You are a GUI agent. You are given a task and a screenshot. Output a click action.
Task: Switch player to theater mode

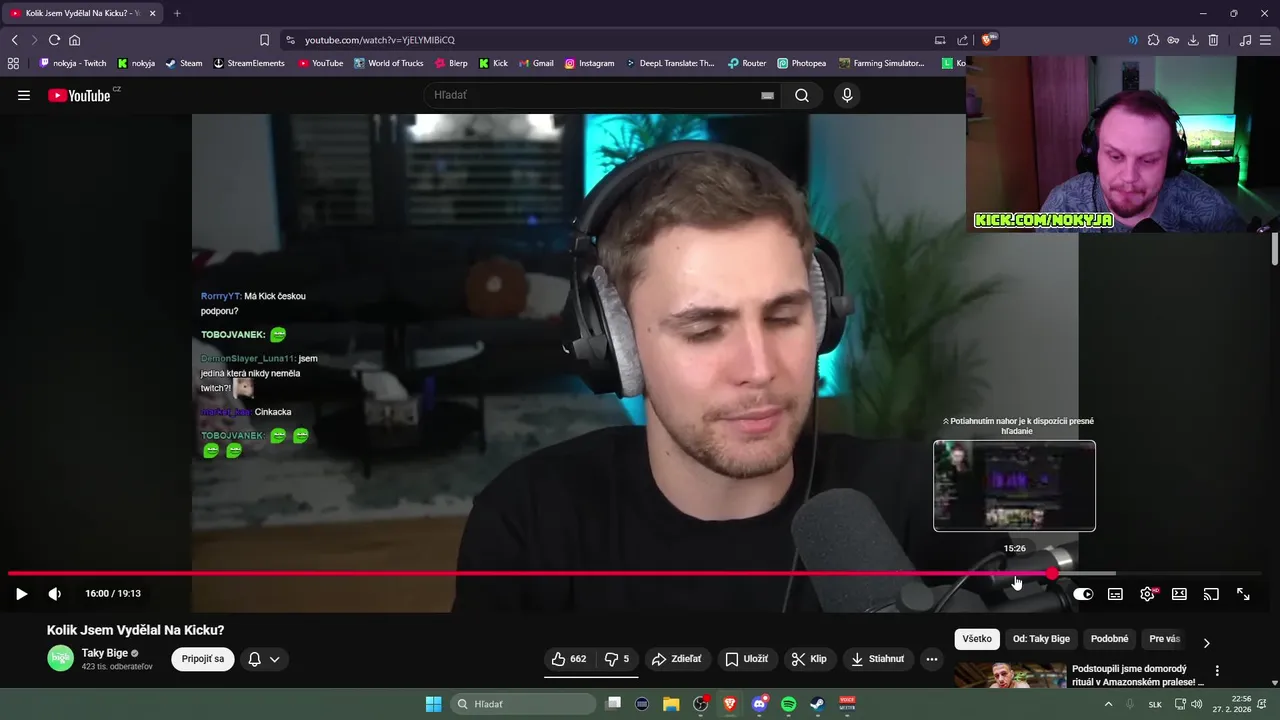click(1179, 594)
